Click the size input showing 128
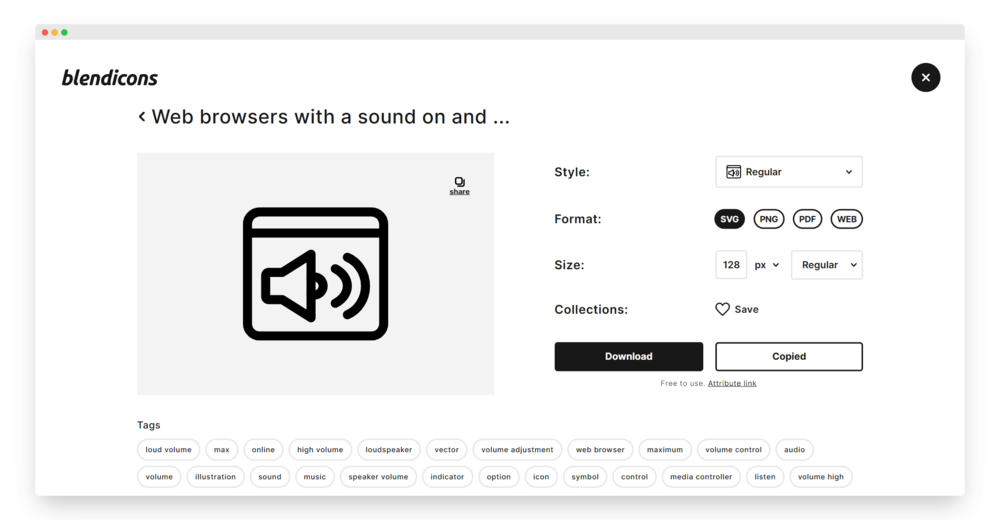Image resolution: width=1000 pixels, height=520 pixels. tap(731, 265)
